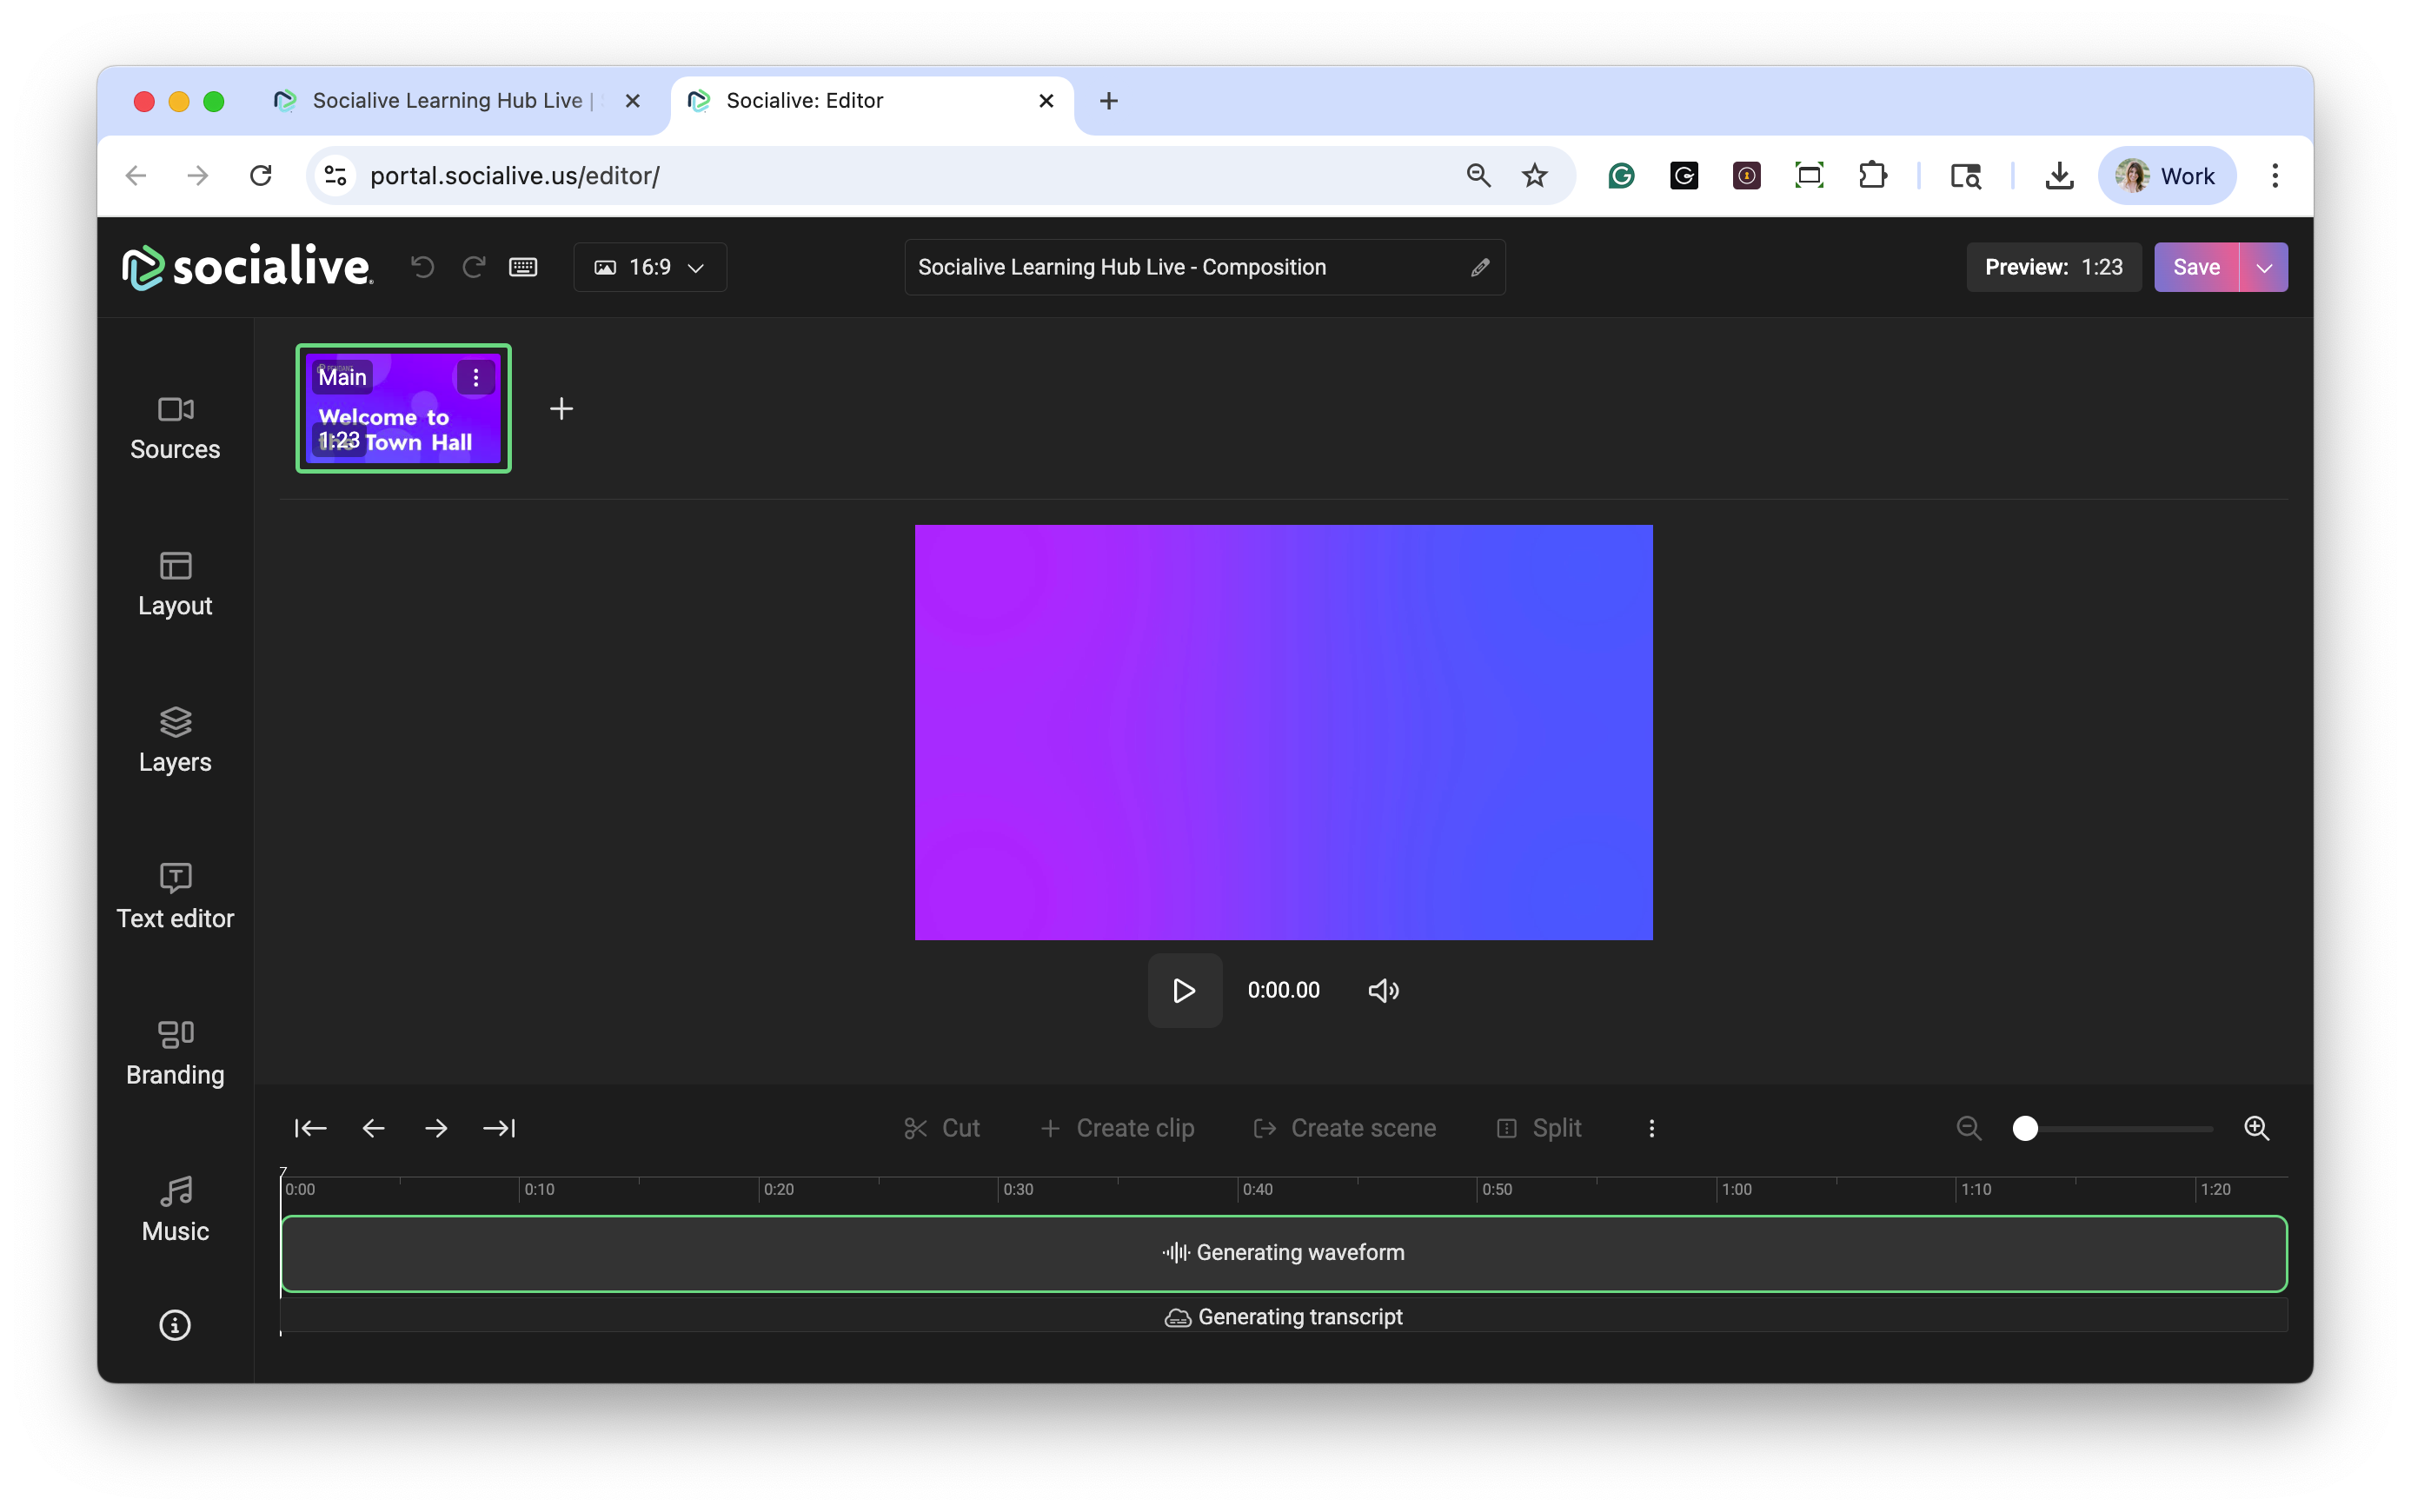
Task: Open the Music panel
Action: 175,1209
